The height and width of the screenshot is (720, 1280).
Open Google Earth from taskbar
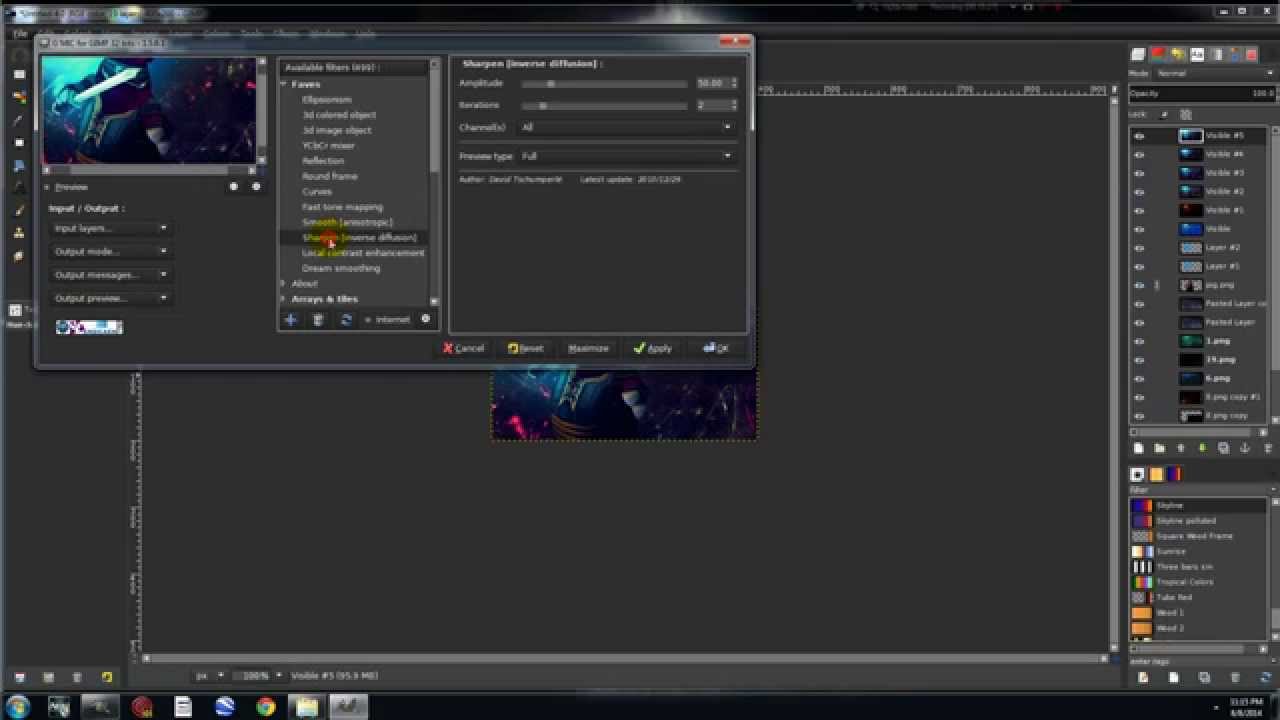click(x=224, y=707)
